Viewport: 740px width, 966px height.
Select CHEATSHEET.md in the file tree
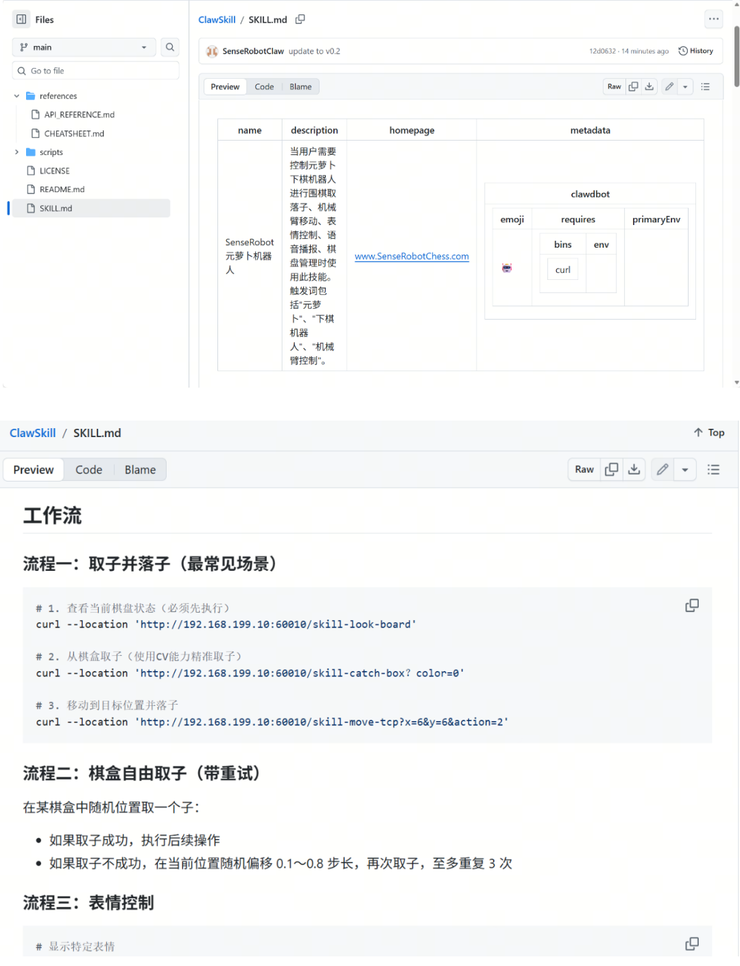click(73, 133)
